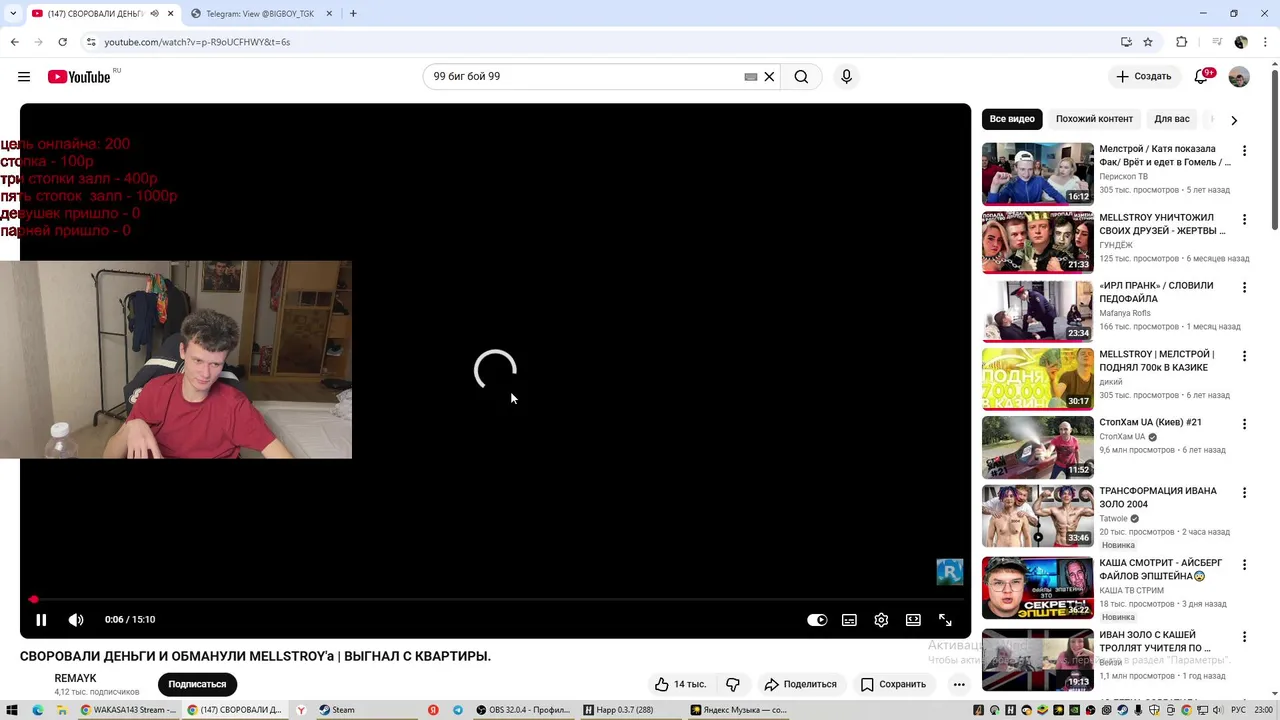Switch to WAKASA143 Stream taskbar window
This screenshot has height=720, width=1280.
click(x=128, y=710)
